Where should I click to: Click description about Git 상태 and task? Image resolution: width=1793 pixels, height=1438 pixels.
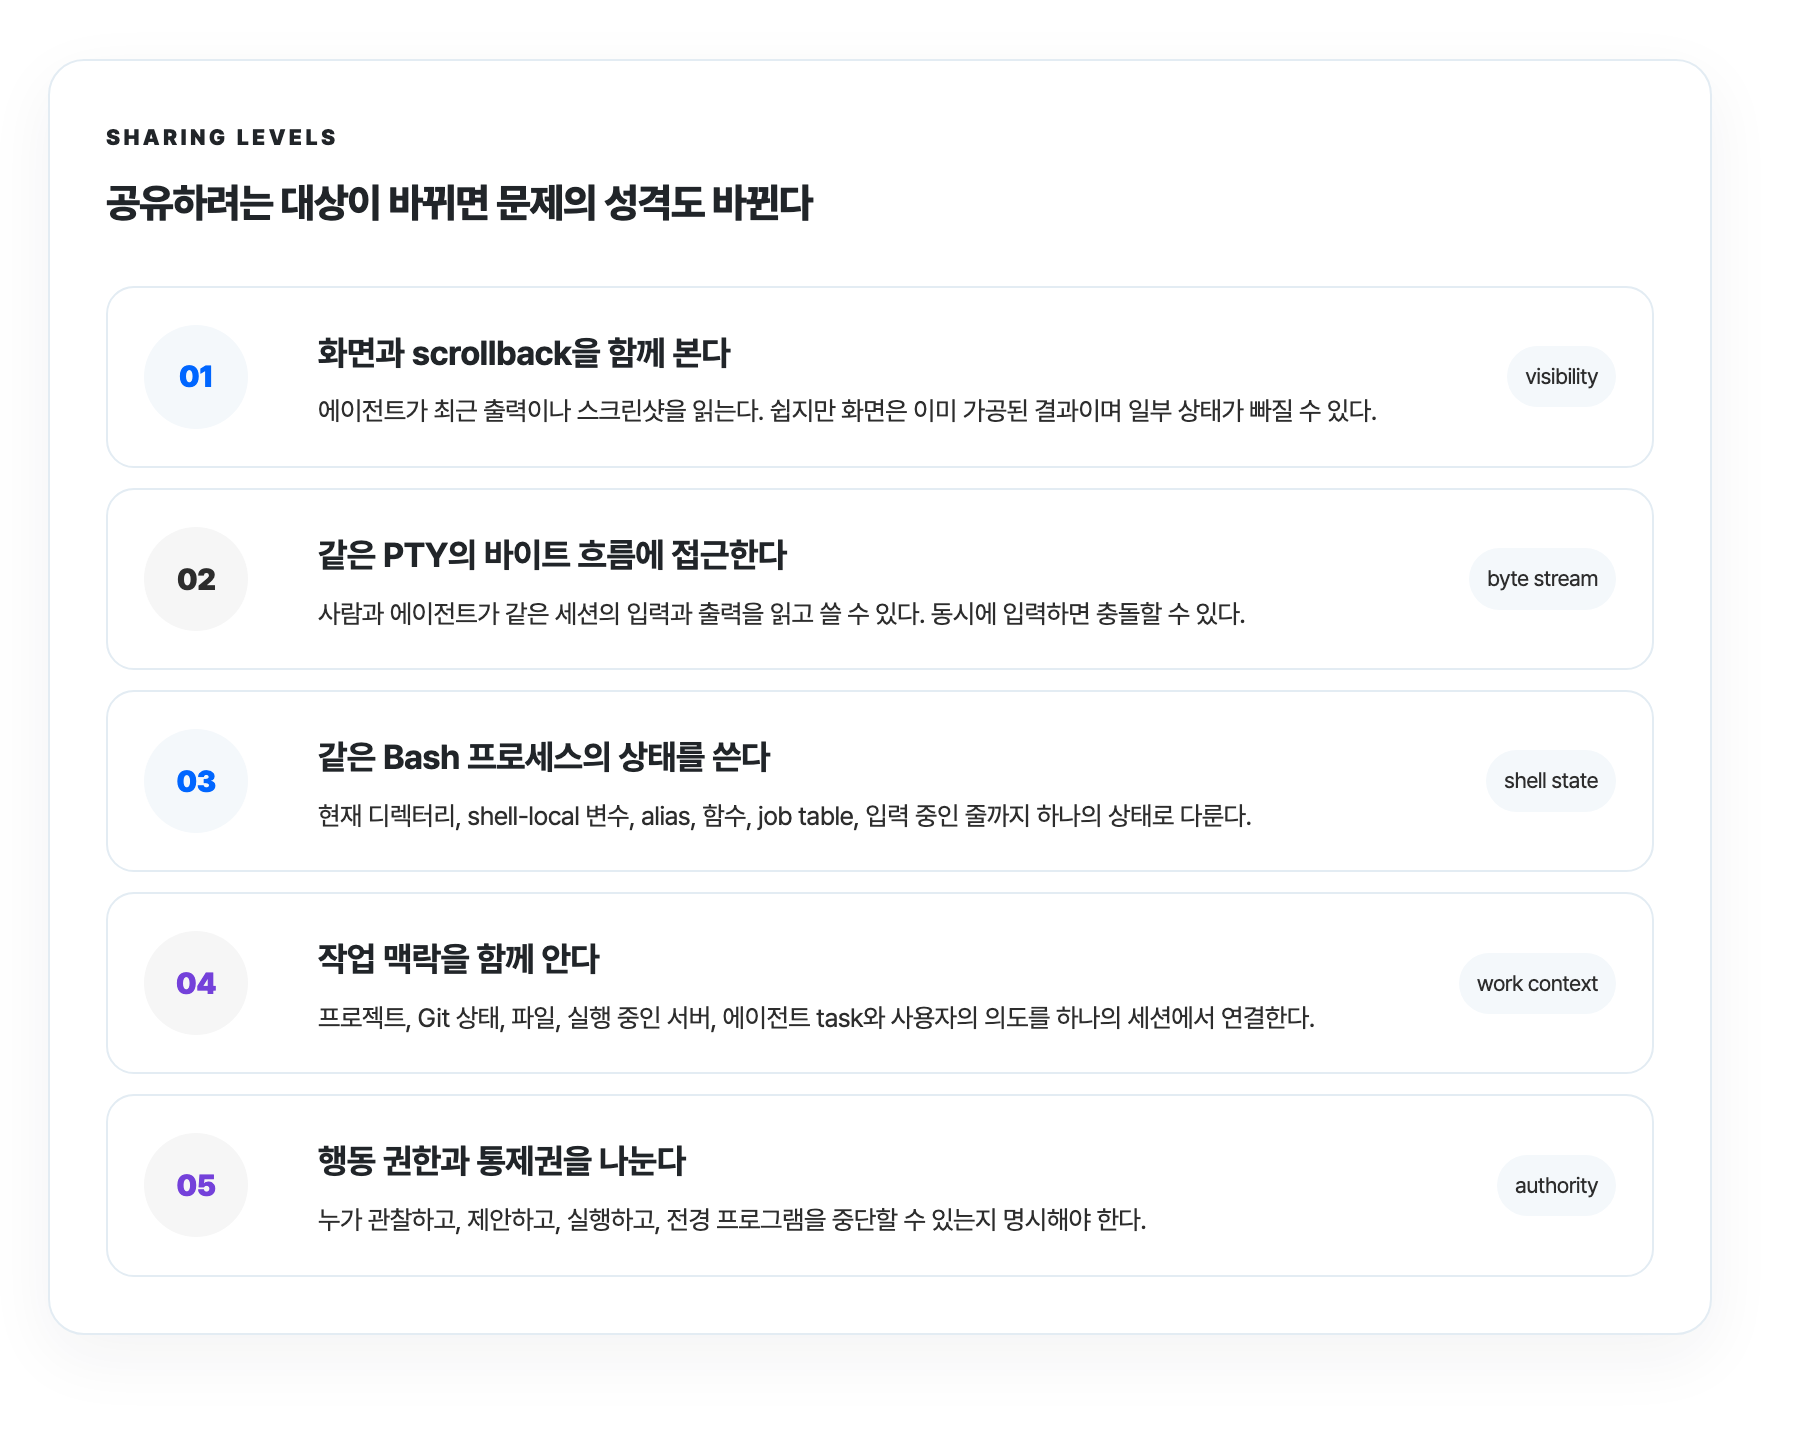click(x=816, y=1018)
